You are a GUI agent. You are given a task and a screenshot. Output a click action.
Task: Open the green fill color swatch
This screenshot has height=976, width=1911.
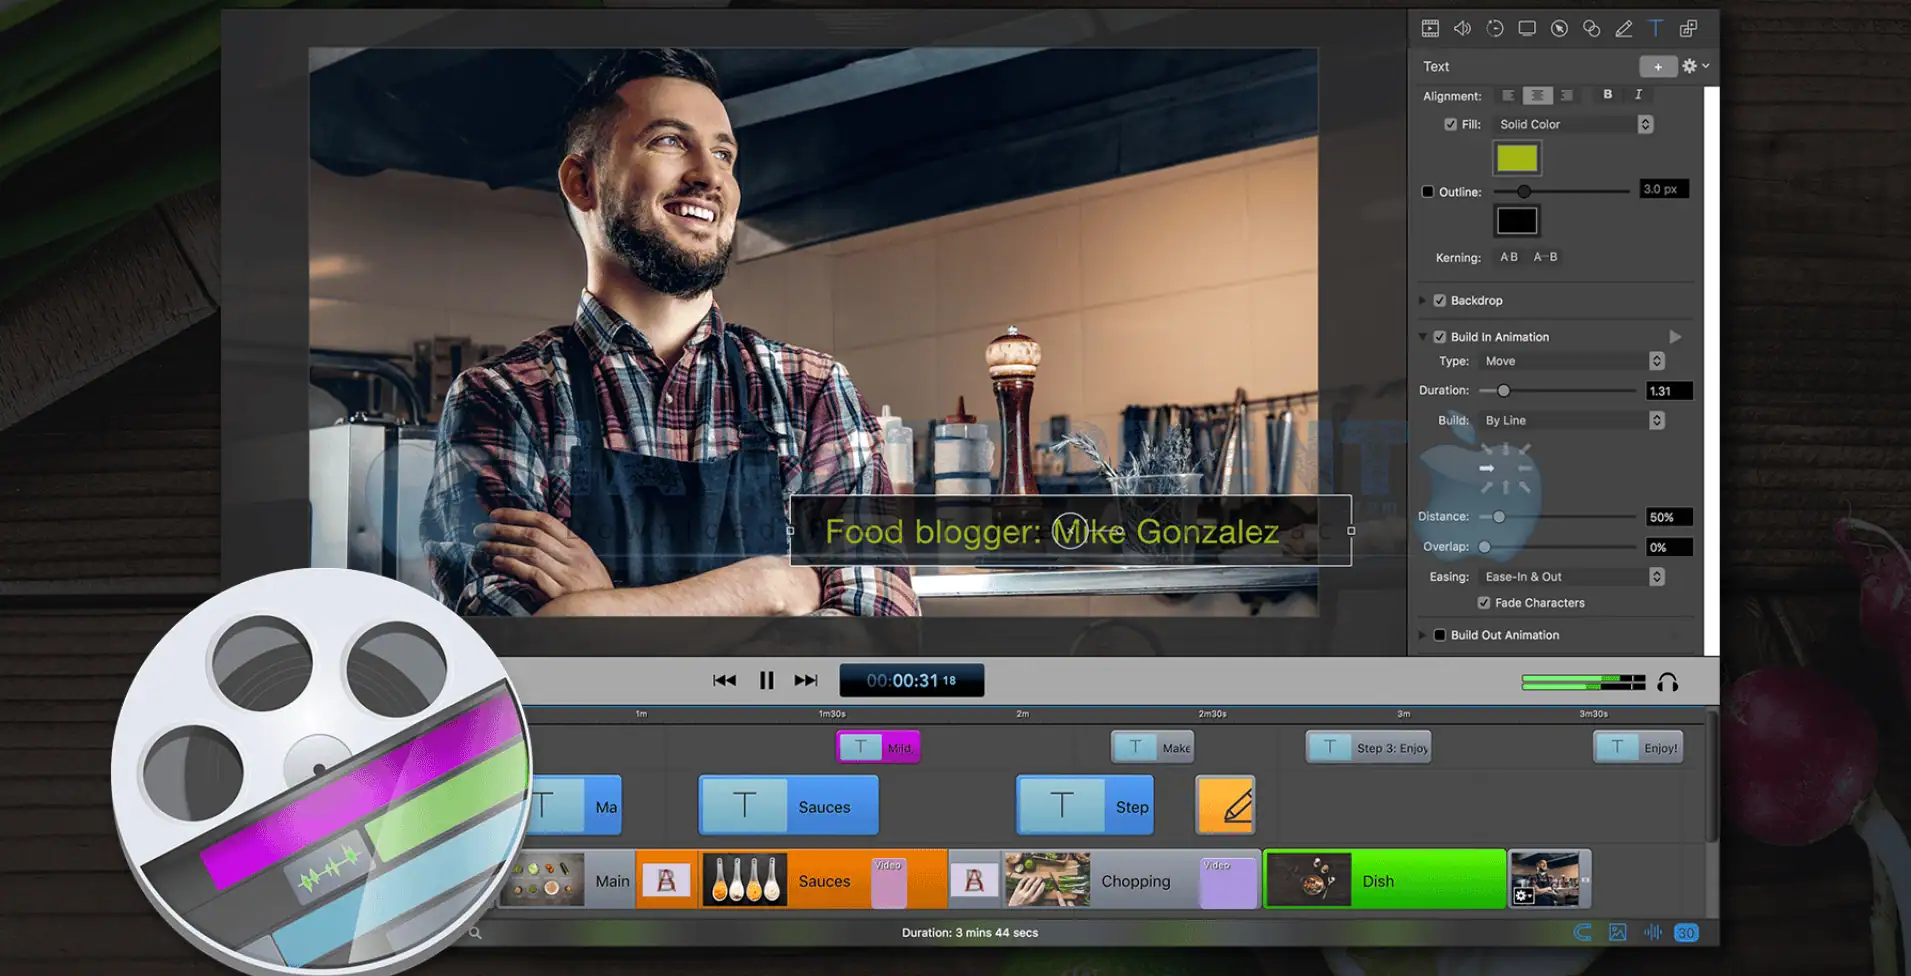coord(1517,158)
